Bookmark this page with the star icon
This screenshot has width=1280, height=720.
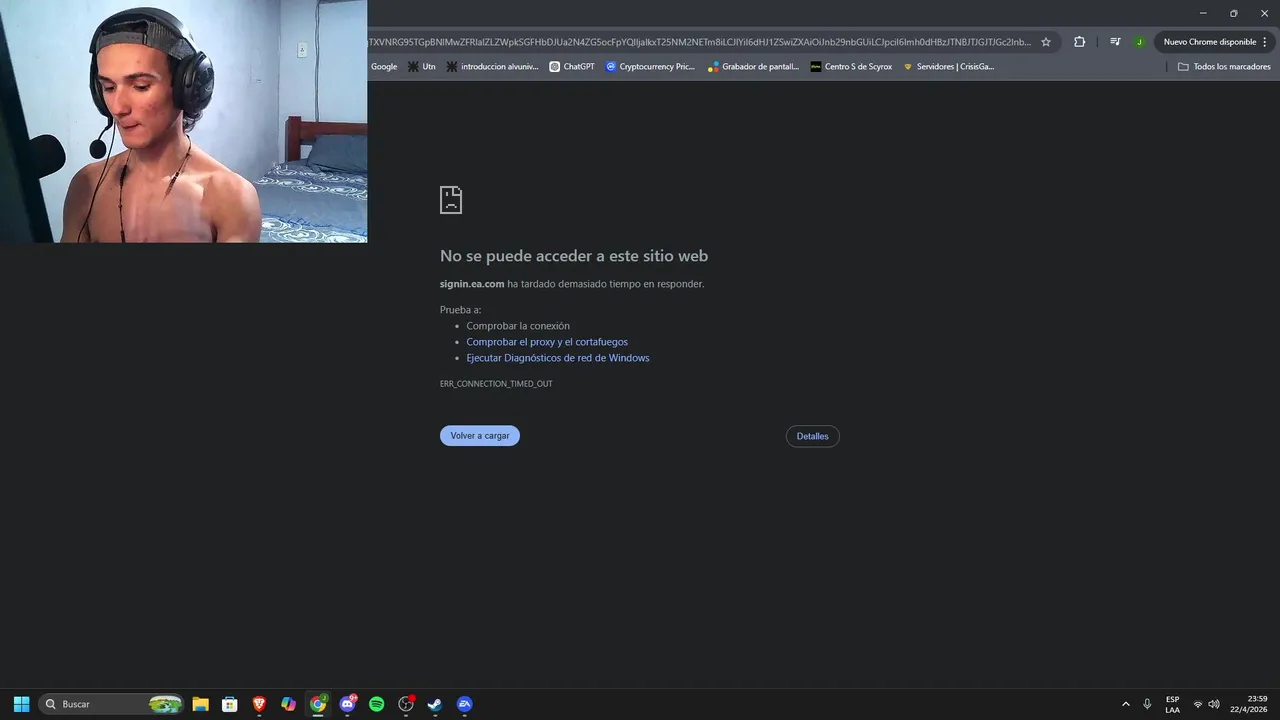[1046, 42]
